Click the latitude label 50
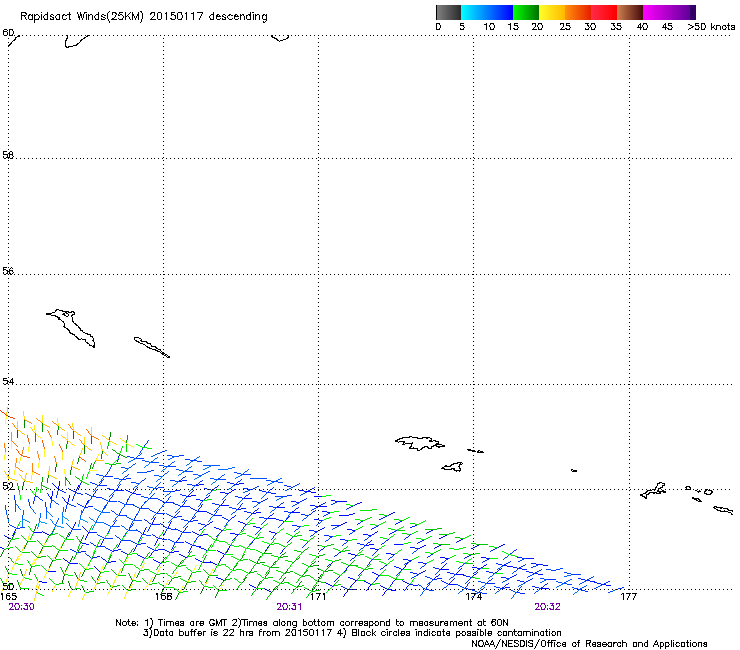The height and width of the screenshot is (650, 740). 8,586
